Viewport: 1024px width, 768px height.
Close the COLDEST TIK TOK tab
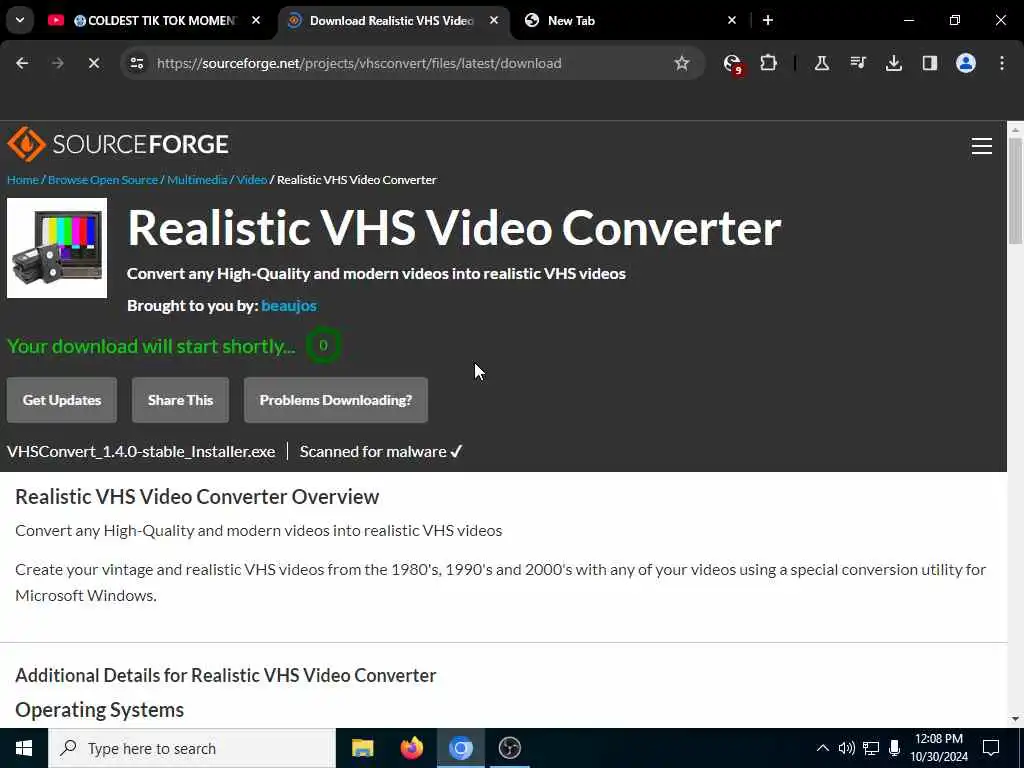[256, 20]
